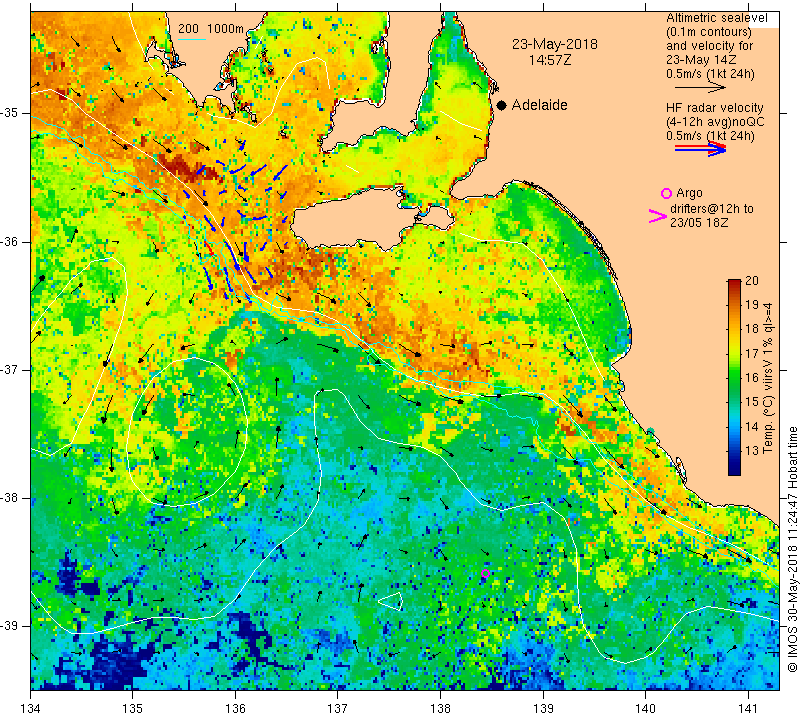Click the IMOS copyright timestamp text
800x720 pixels.
pos(792,549)
